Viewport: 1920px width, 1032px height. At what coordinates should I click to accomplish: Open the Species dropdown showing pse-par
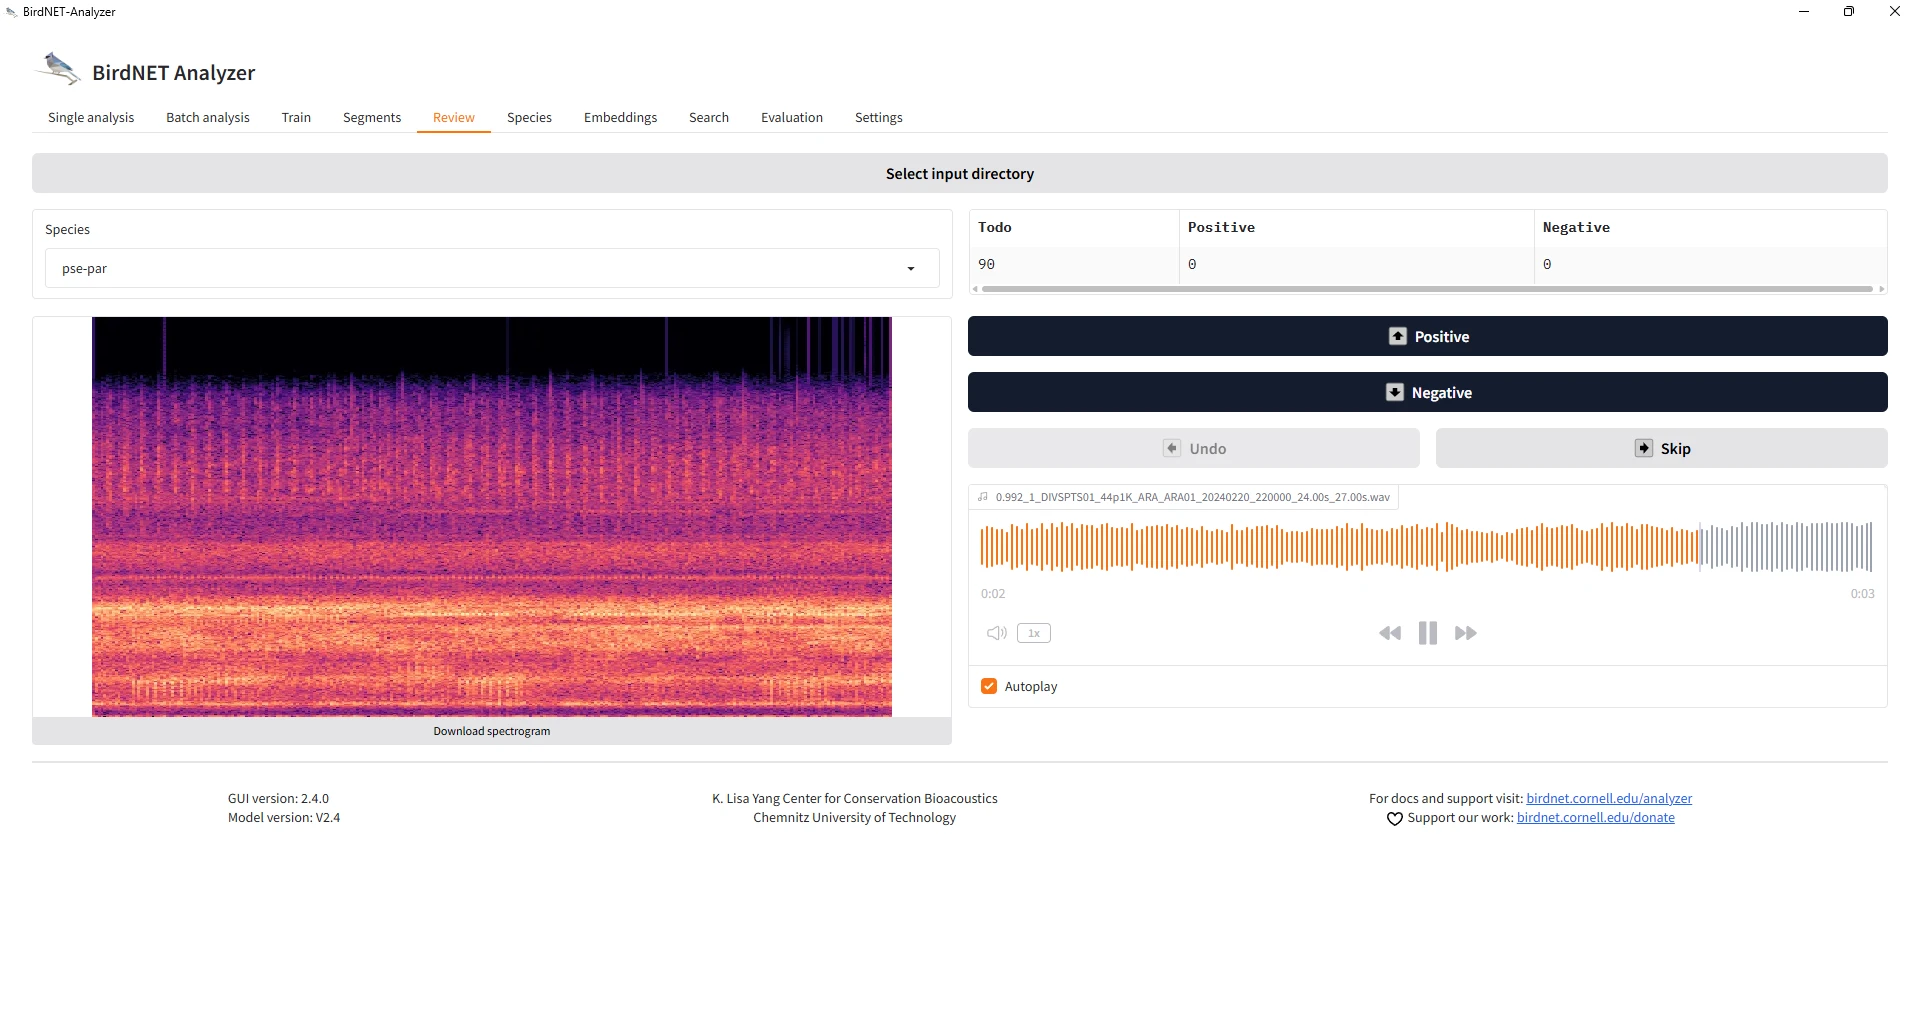(492, 268)
